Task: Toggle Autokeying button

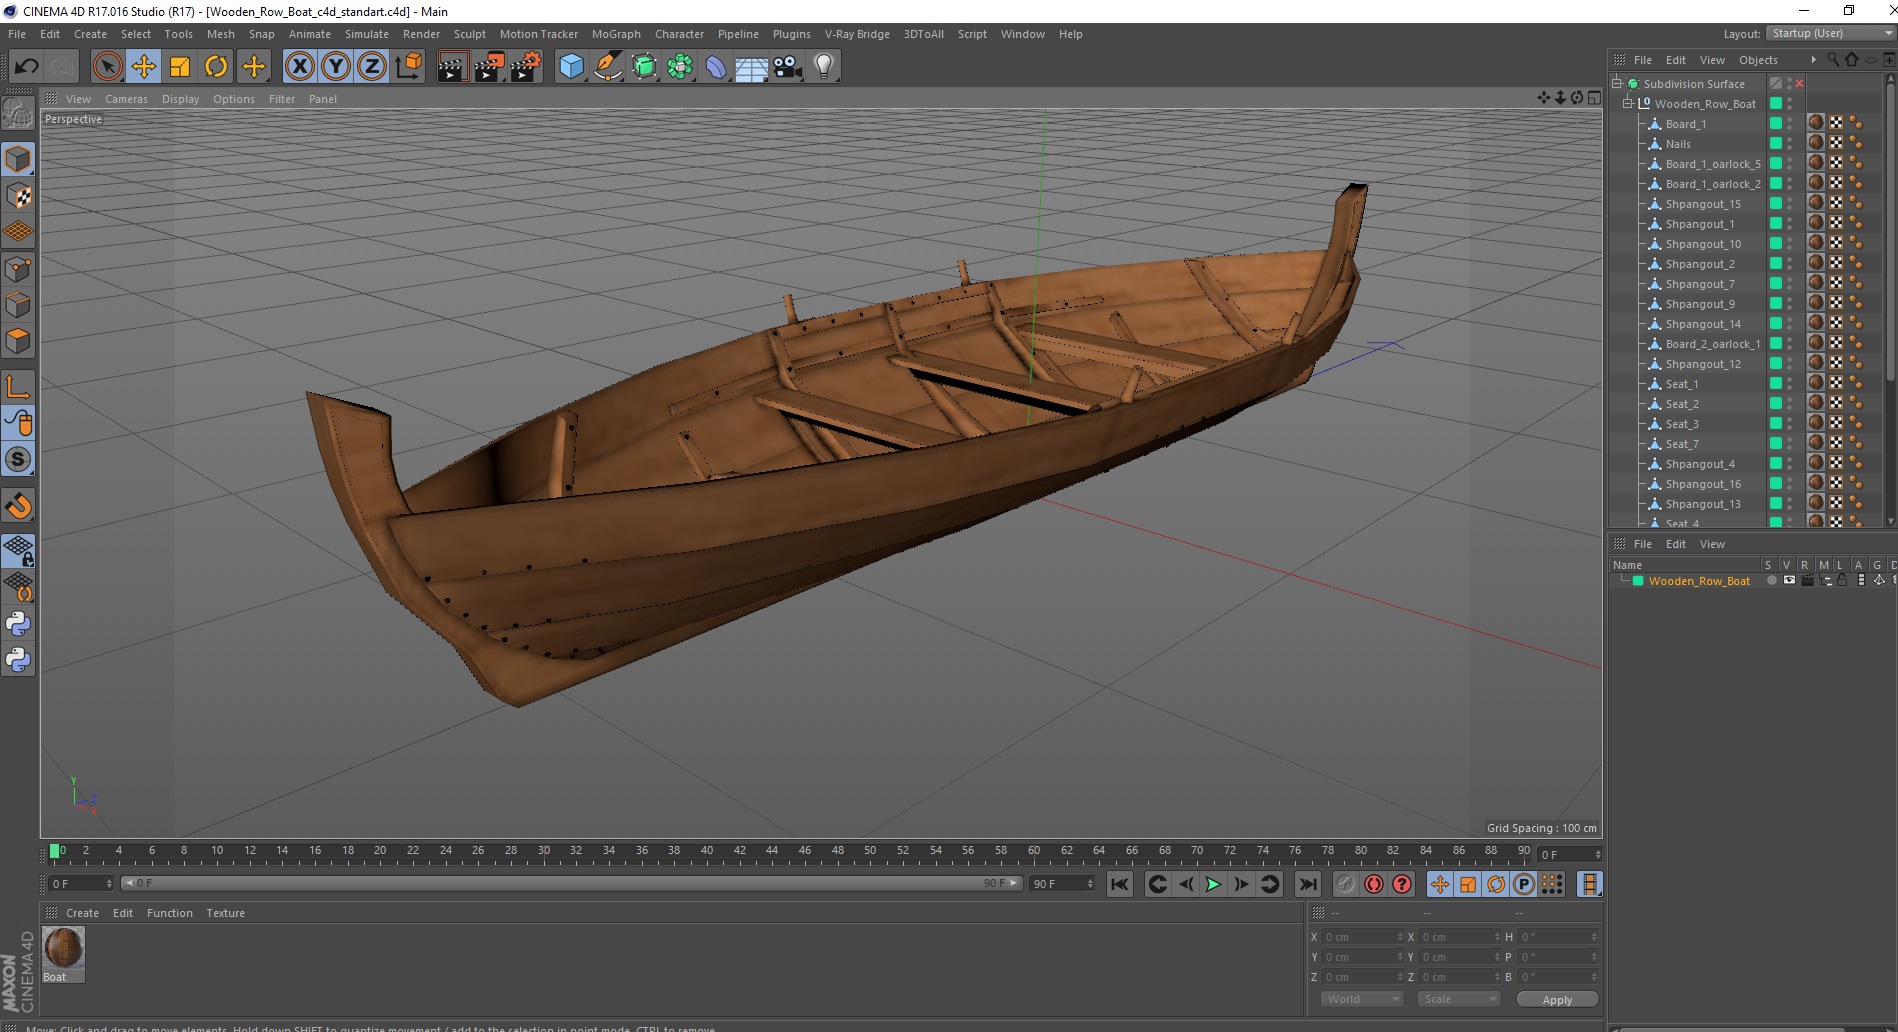Action: 1374,884
